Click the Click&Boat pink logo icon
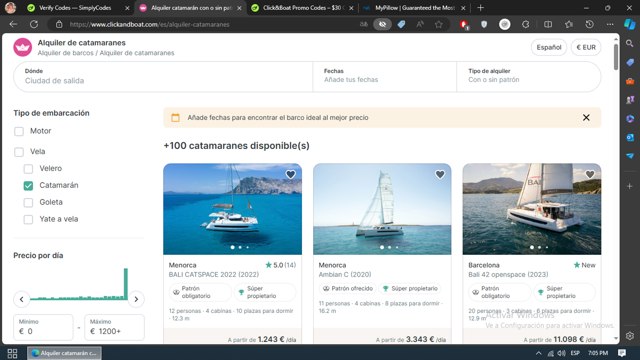640x360 pixels. pos(22,47)
